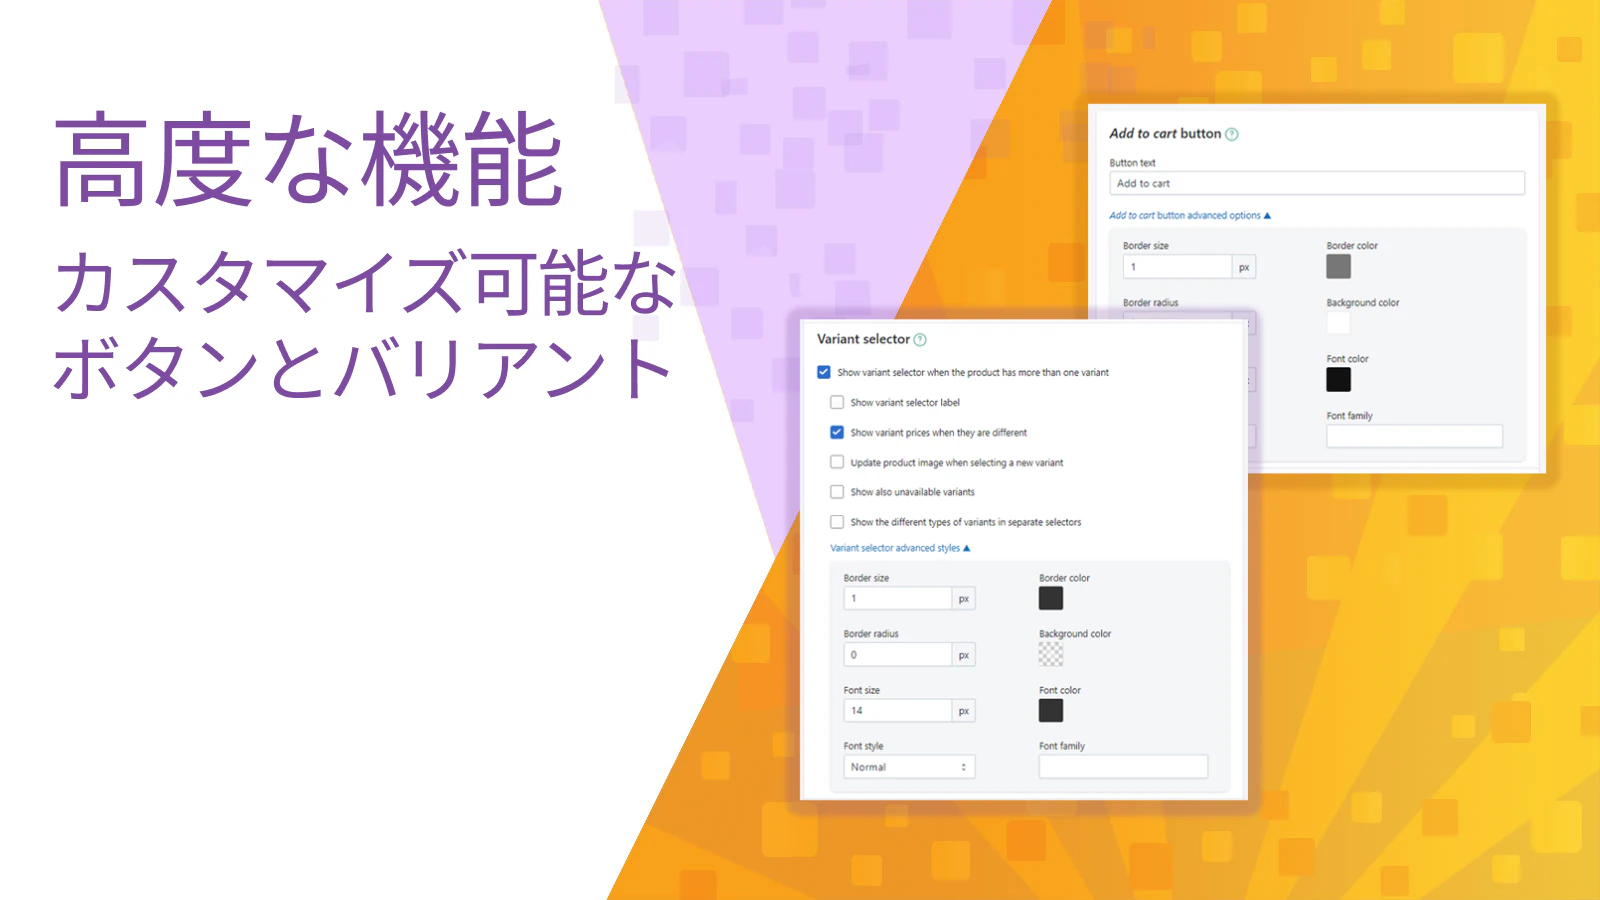Uncheck 'Show variant selector when the product has more than one variant'
The height and width of the screenshot is (900, 1600).
tap(824, 372)
